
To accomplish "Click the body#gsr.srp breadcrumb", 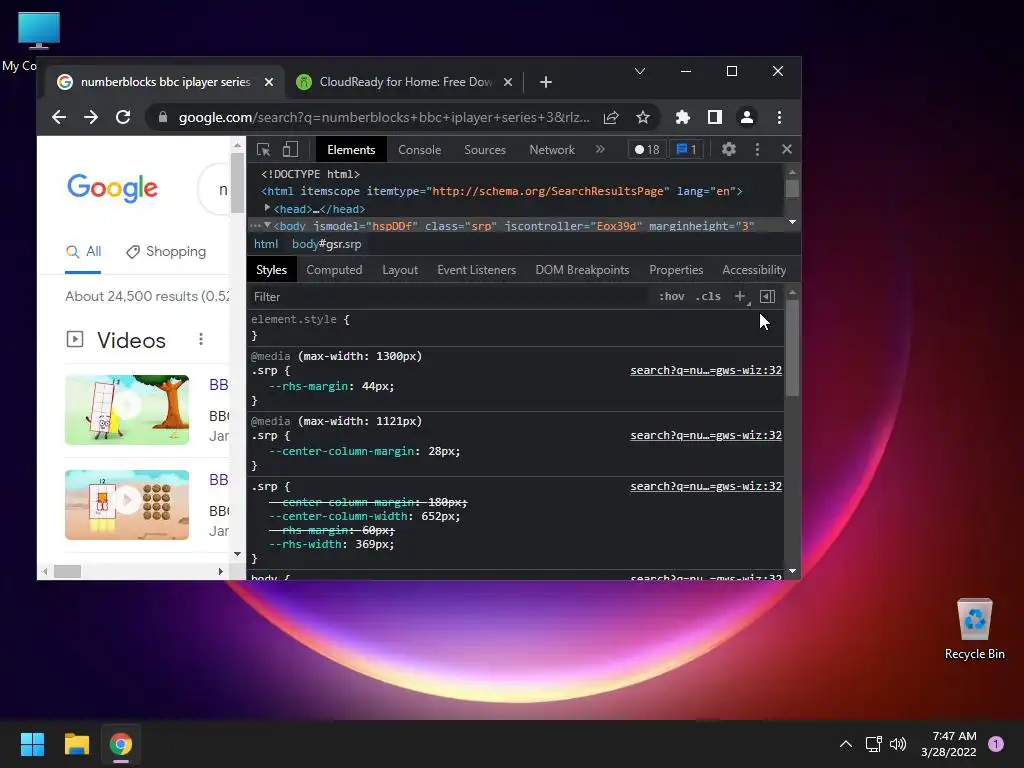I will [327, 244].
